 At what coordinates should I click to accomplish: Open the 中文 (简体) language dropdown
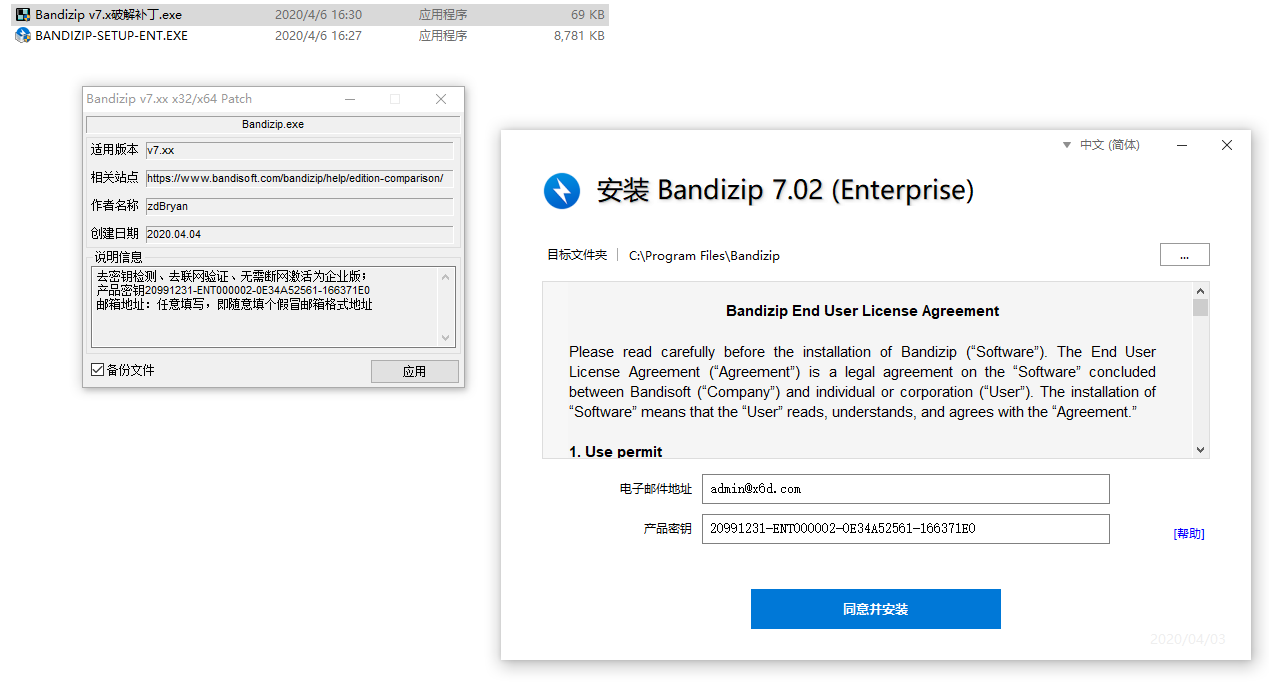[1101, 145]
